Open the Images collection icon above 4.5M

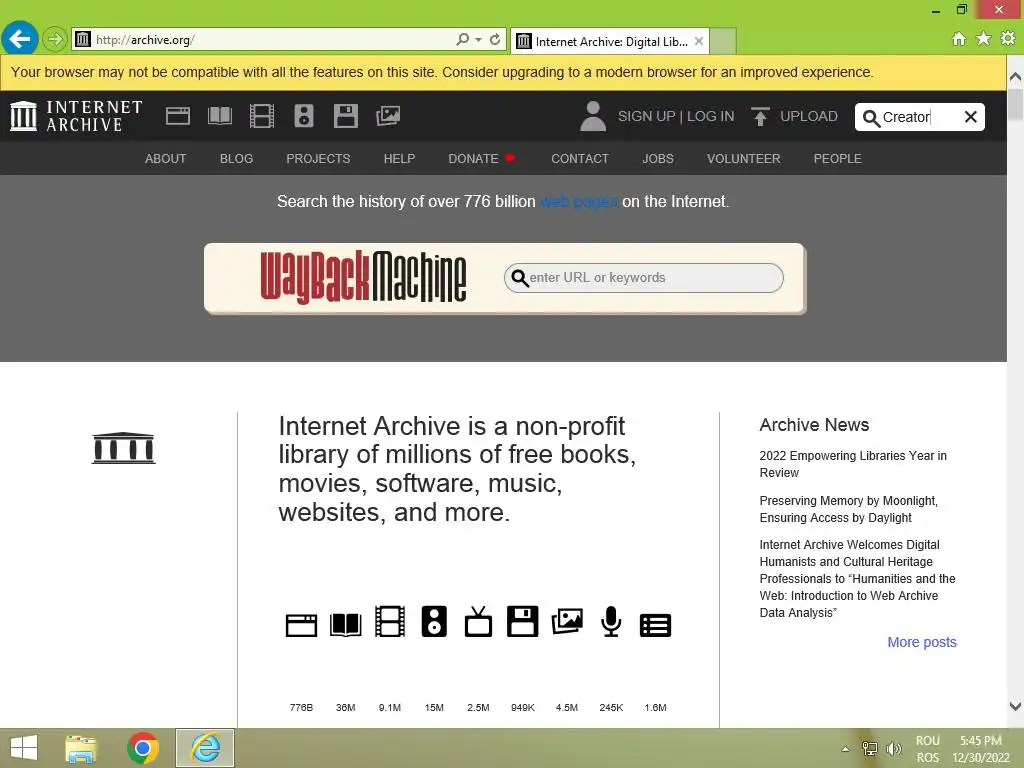tap(567, 621)
